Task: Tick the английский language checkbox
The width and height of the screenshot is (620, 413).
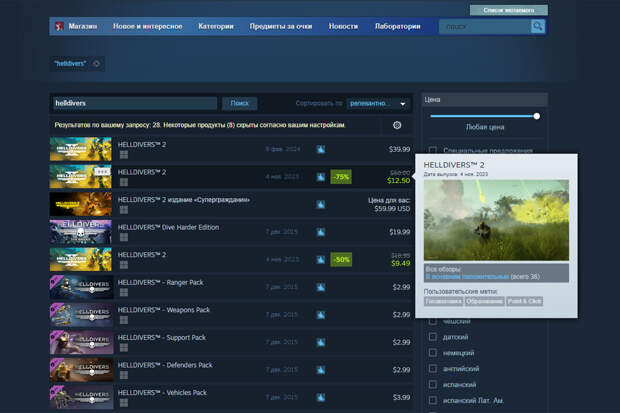Action: pyautogui.click(x=433, y=369)
